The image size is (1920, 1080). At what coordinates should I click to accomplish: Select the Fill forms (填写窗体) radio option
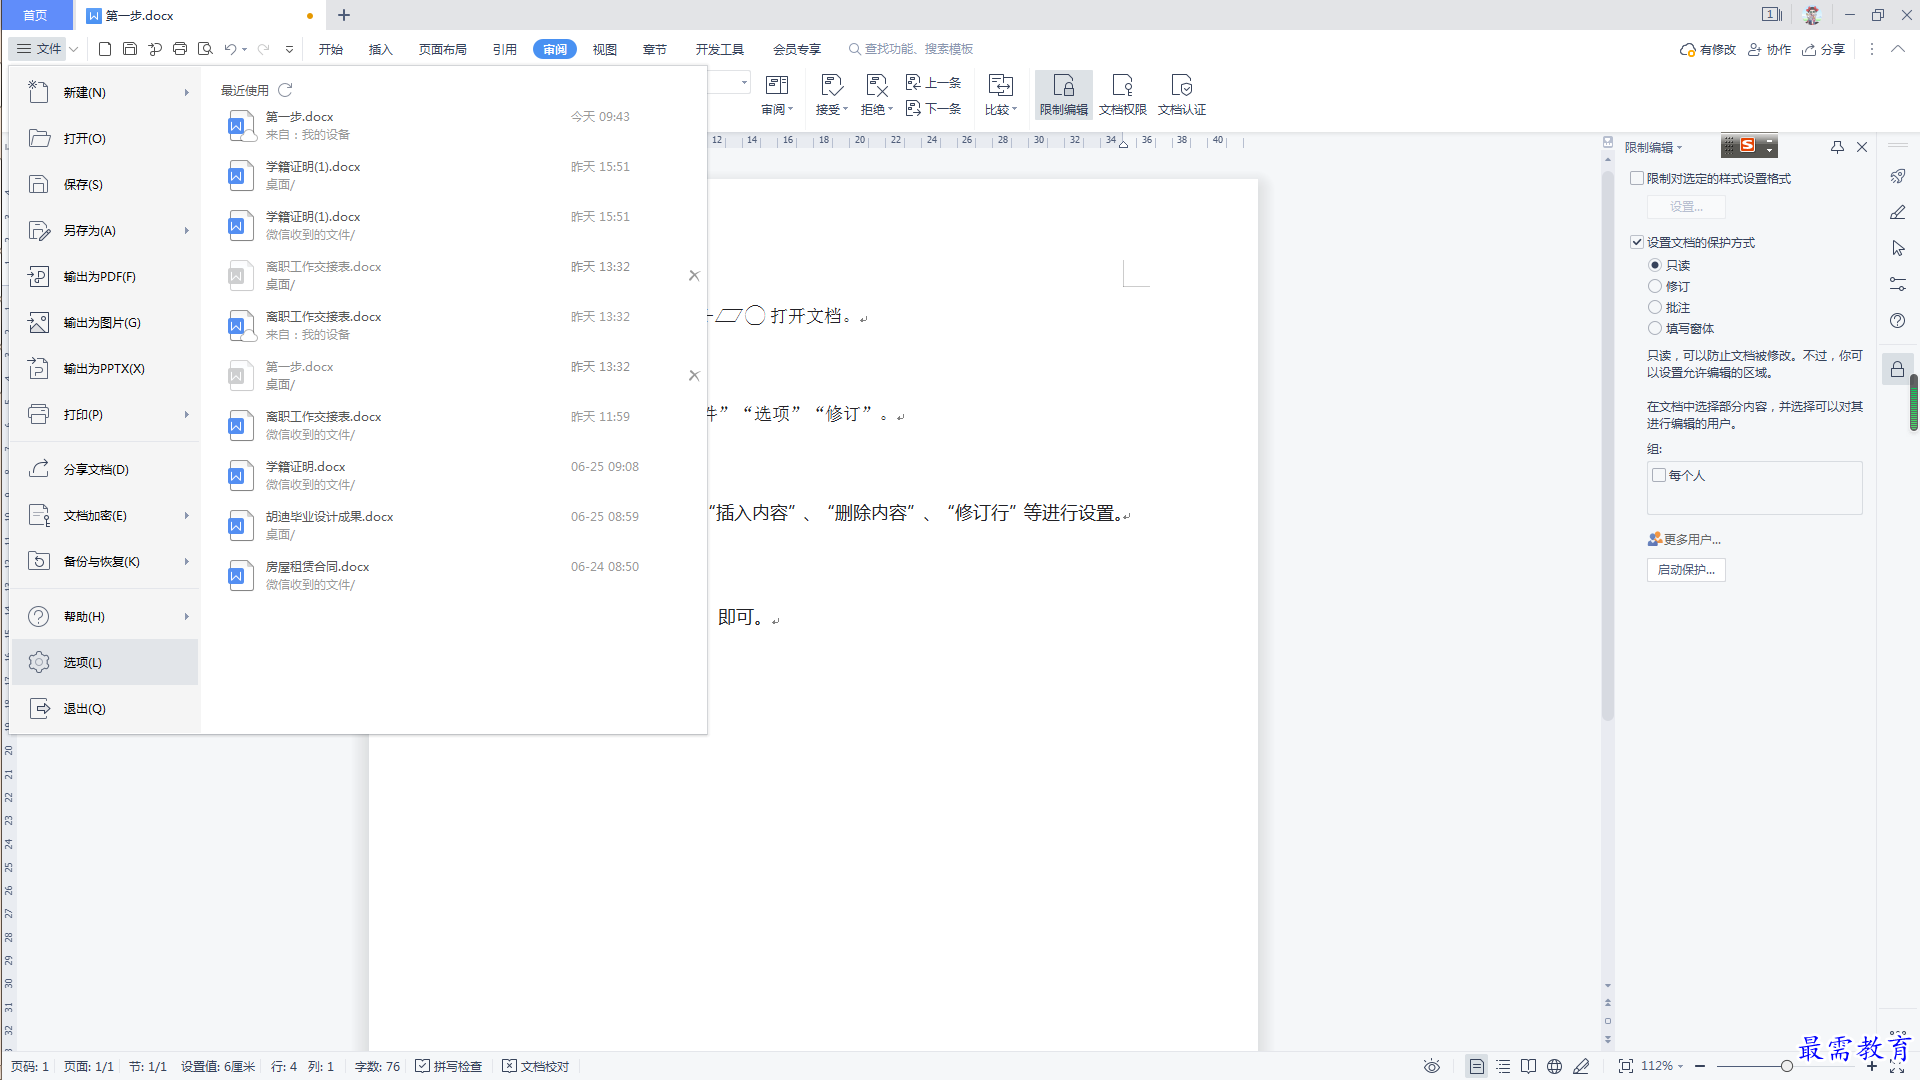coord(1655,328)
